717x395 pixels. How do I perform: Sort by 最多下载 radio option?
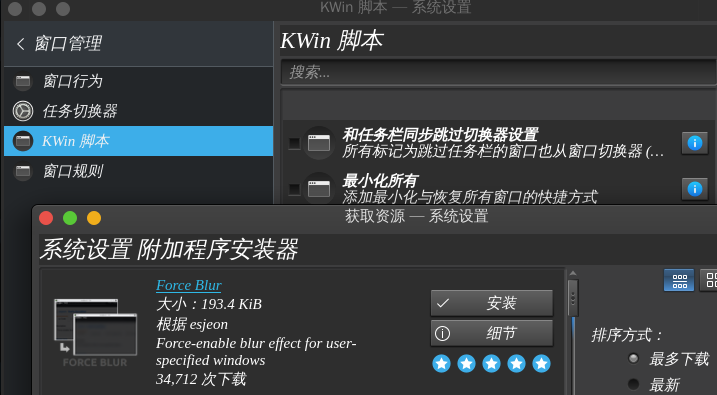click(x=633, y=358)
